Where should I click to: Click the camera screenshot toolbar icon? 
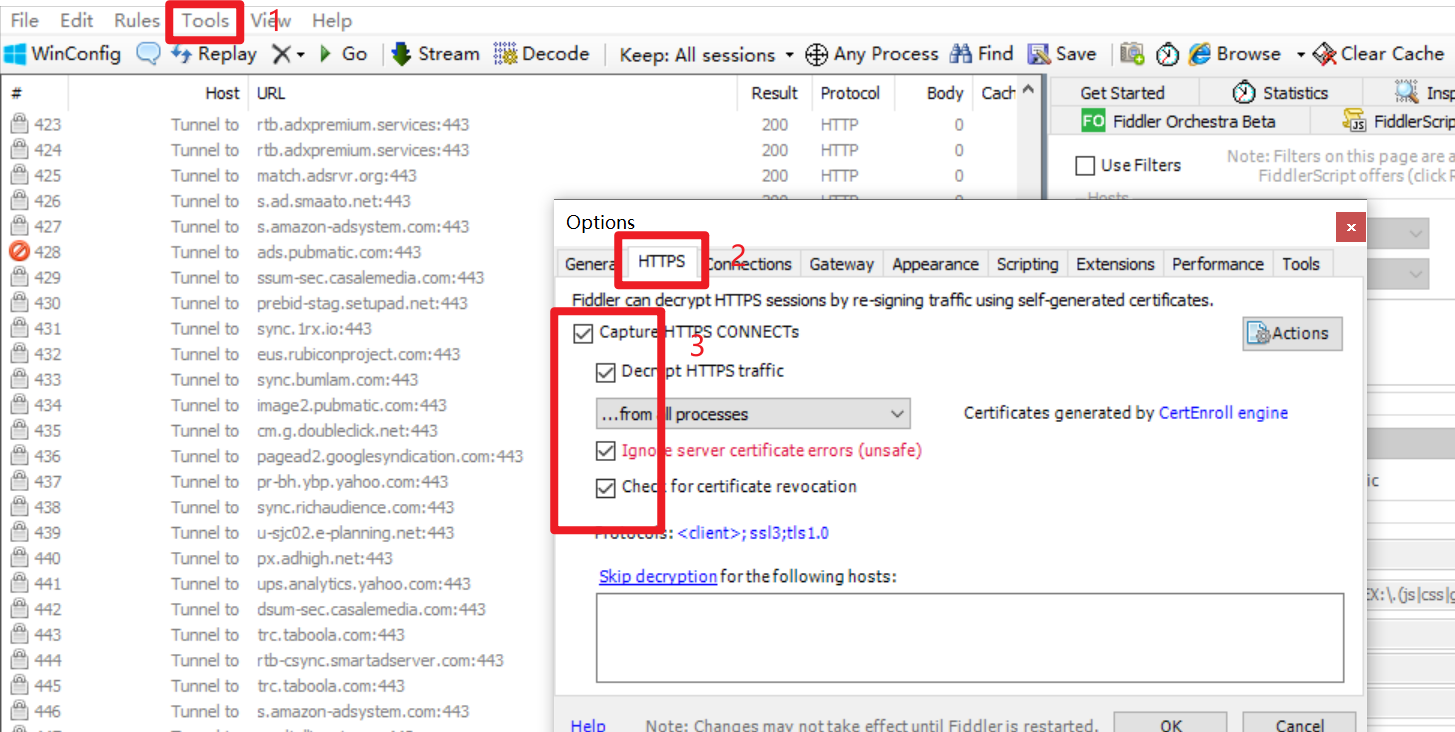[1132, 54]
